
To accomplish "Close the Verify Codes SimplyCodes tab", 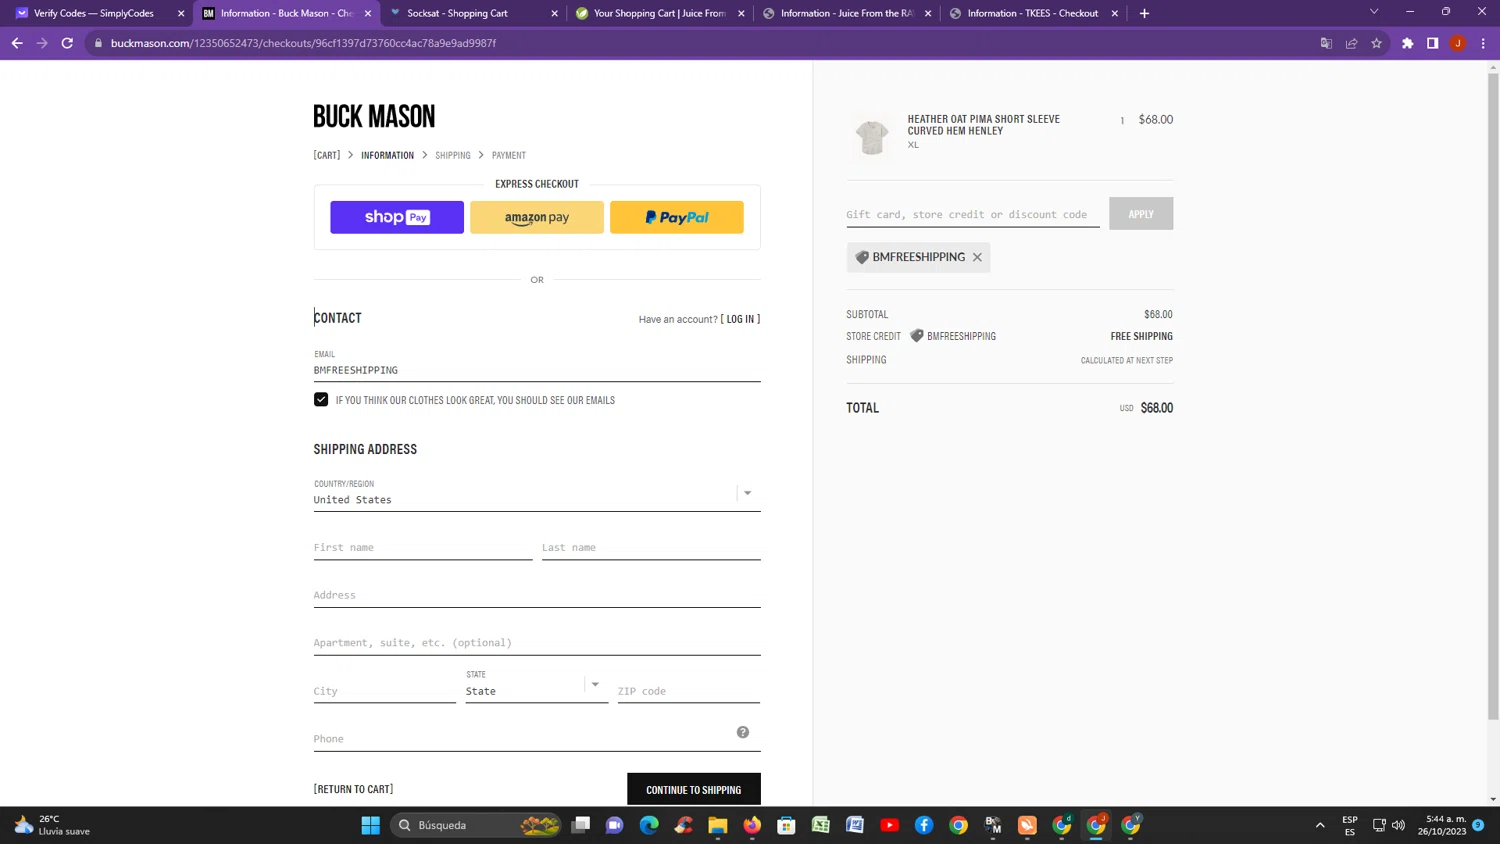I will (181, 13).
